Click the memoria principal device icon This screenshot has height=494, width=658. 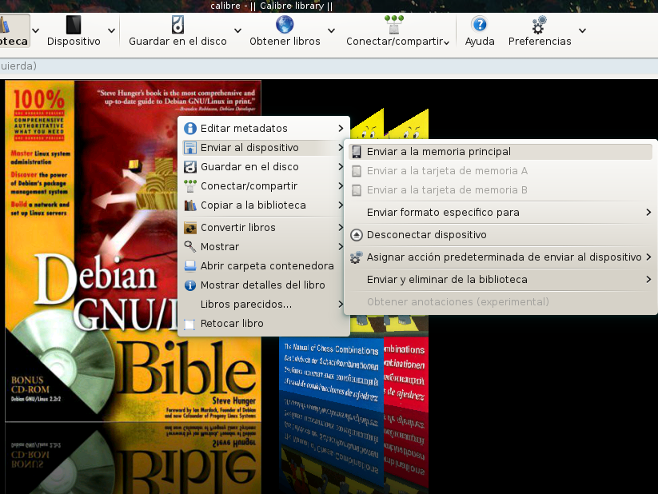(356, 152)
